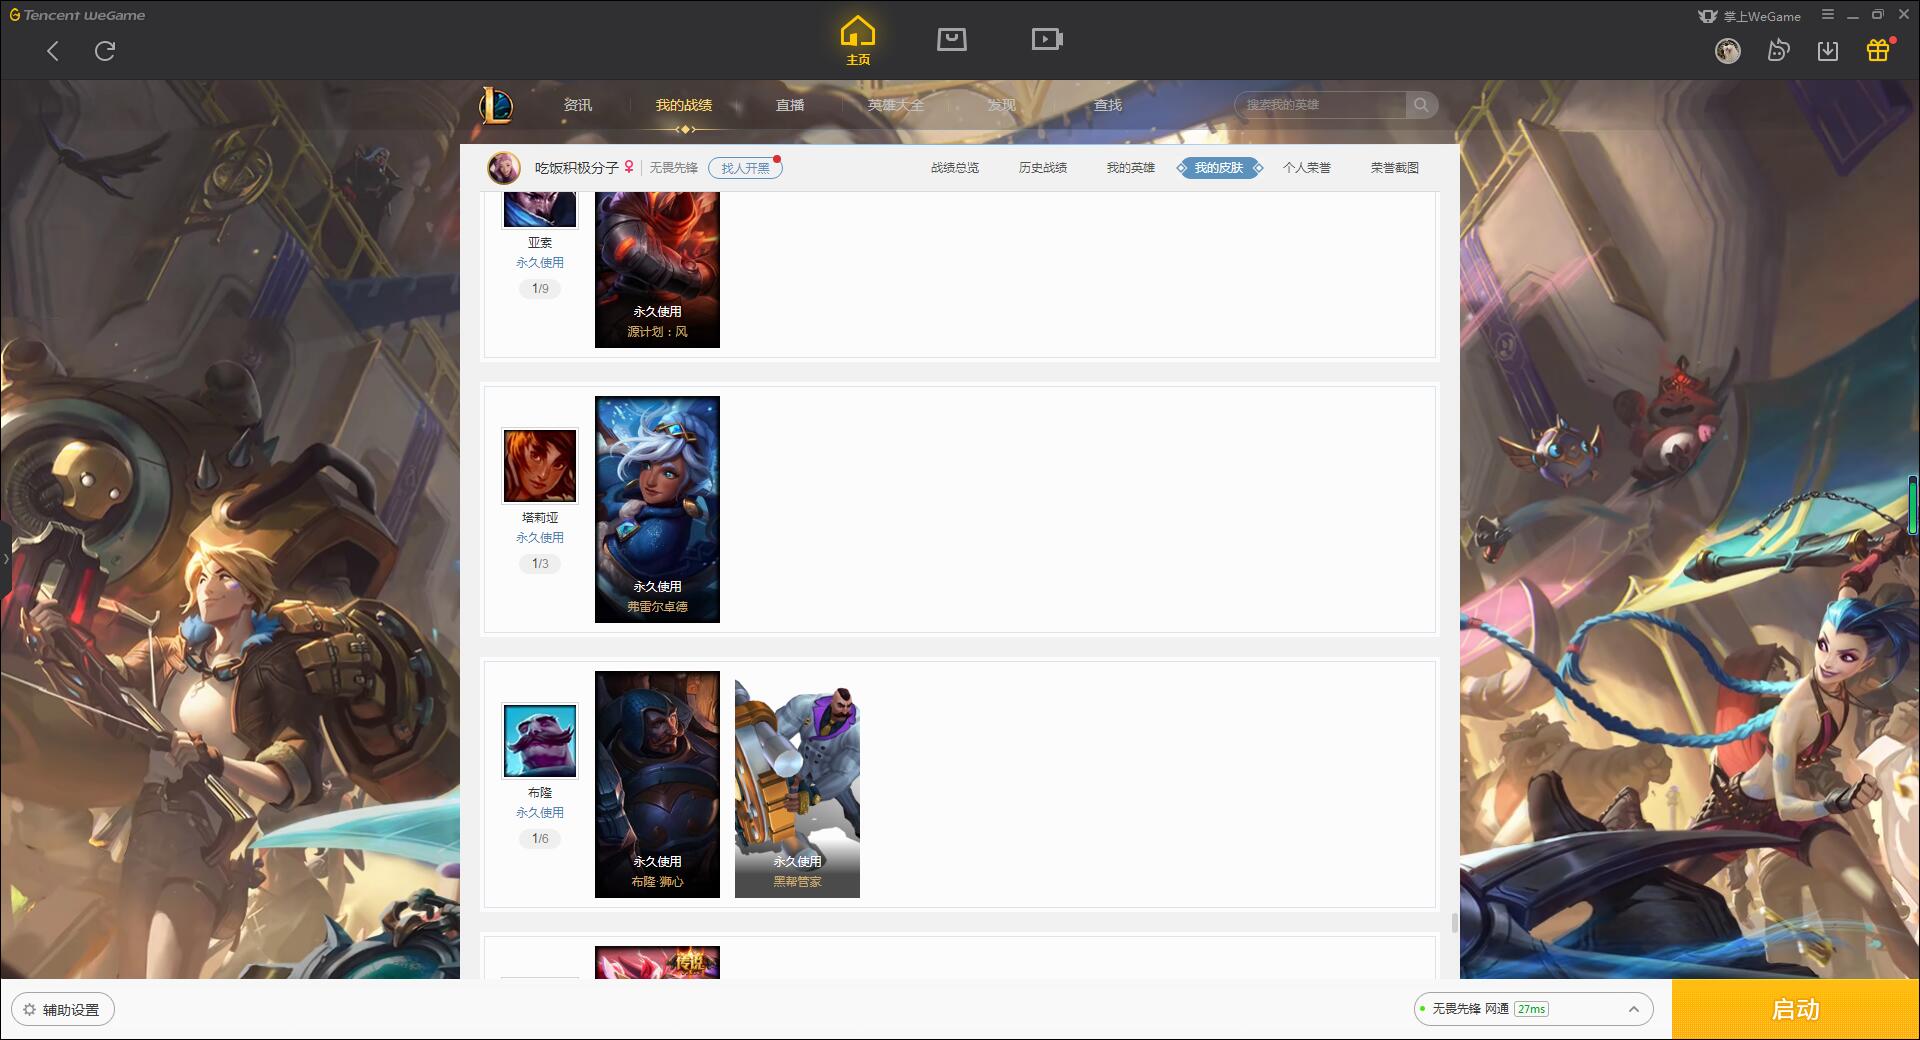Go back with the back arrow

point(53,51)
